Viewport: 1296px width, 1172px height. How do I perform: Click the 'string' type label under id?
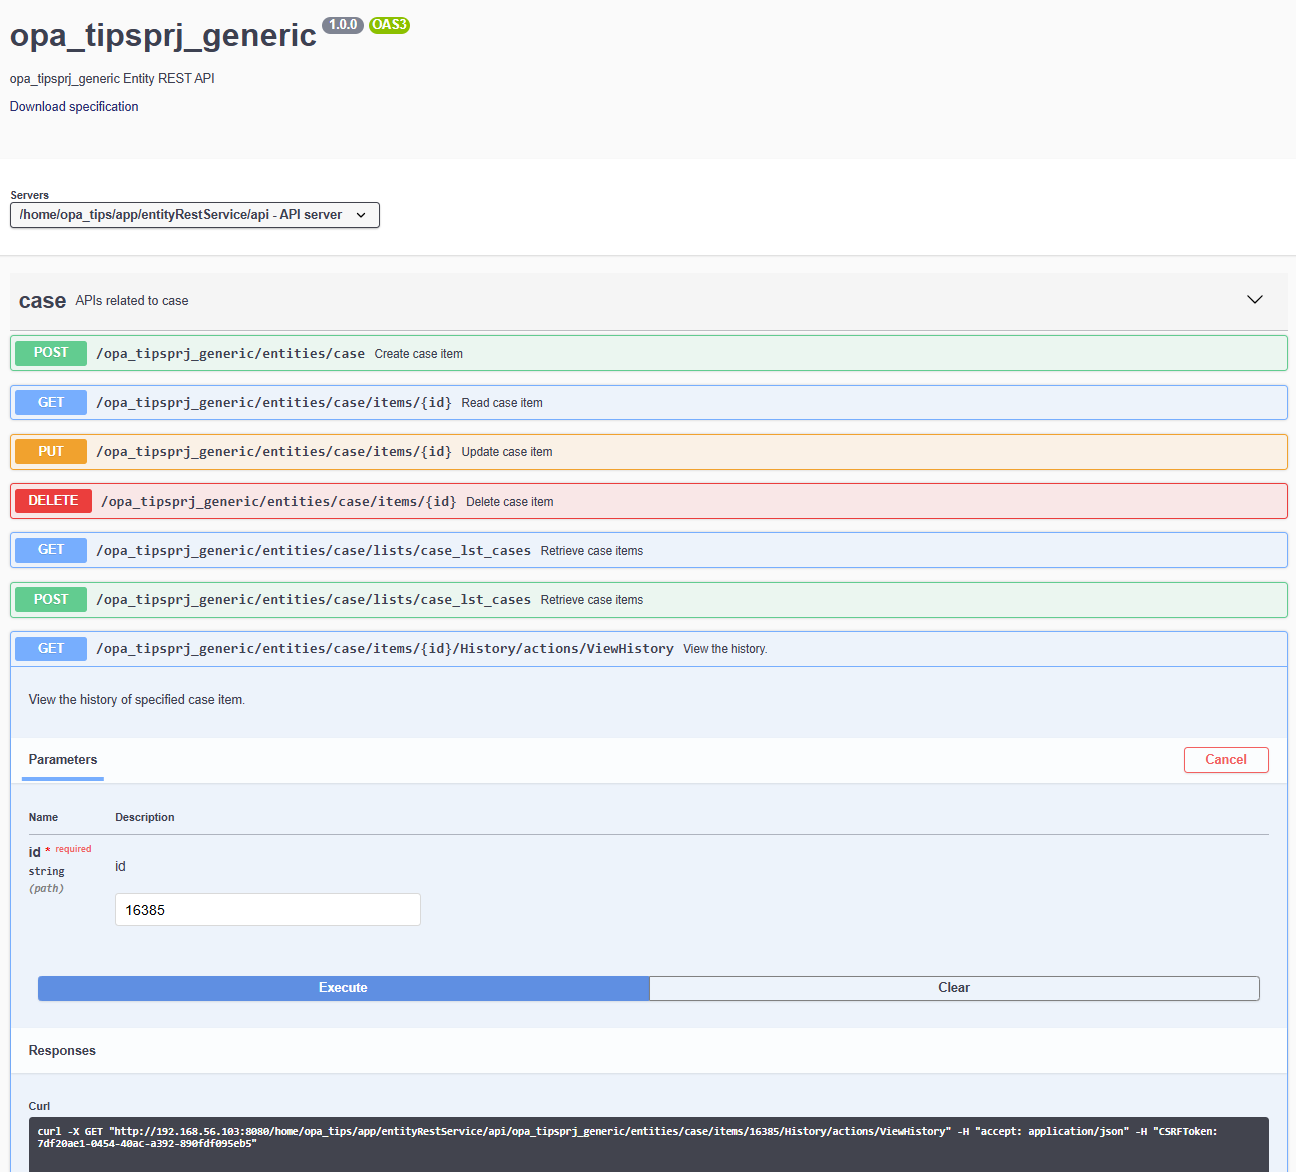point(46,871)
